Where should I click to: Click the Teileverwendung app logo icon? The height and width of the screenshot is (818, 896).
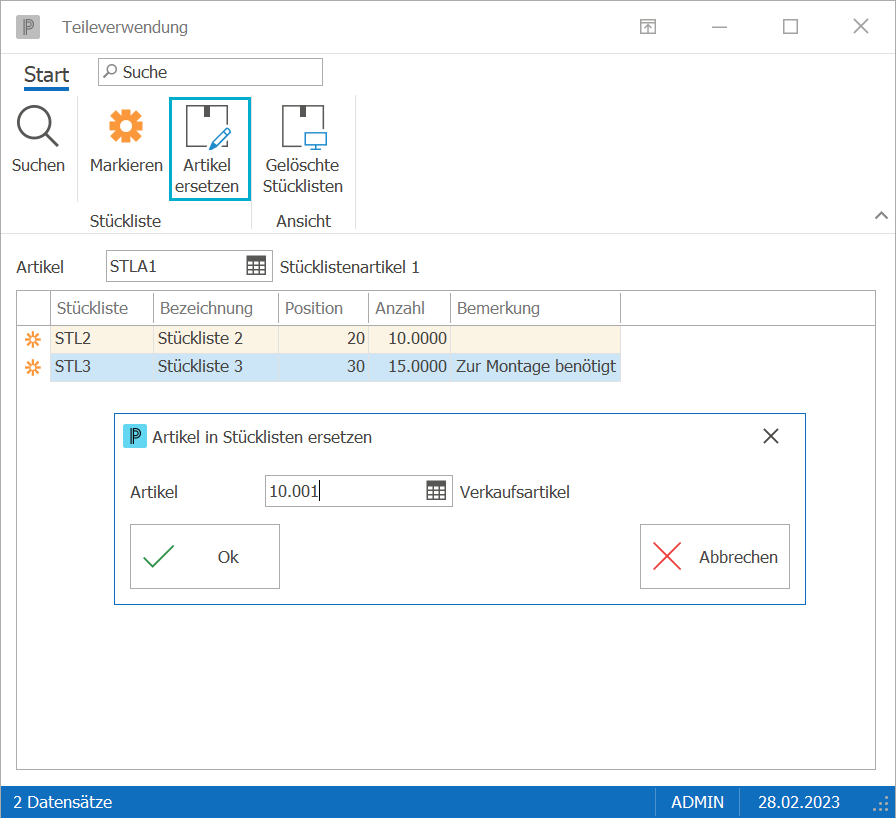(x=28, y=27)
